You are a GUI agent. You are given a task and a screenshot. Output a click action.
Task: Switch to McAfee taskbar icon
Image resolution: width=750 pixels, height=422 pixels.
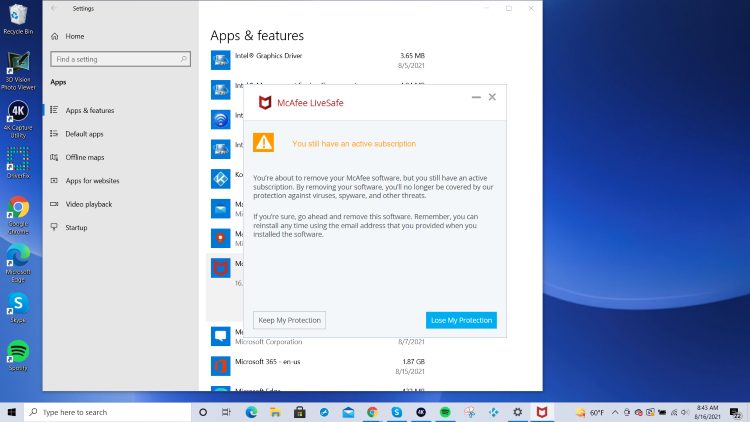[x=541, y=412]
